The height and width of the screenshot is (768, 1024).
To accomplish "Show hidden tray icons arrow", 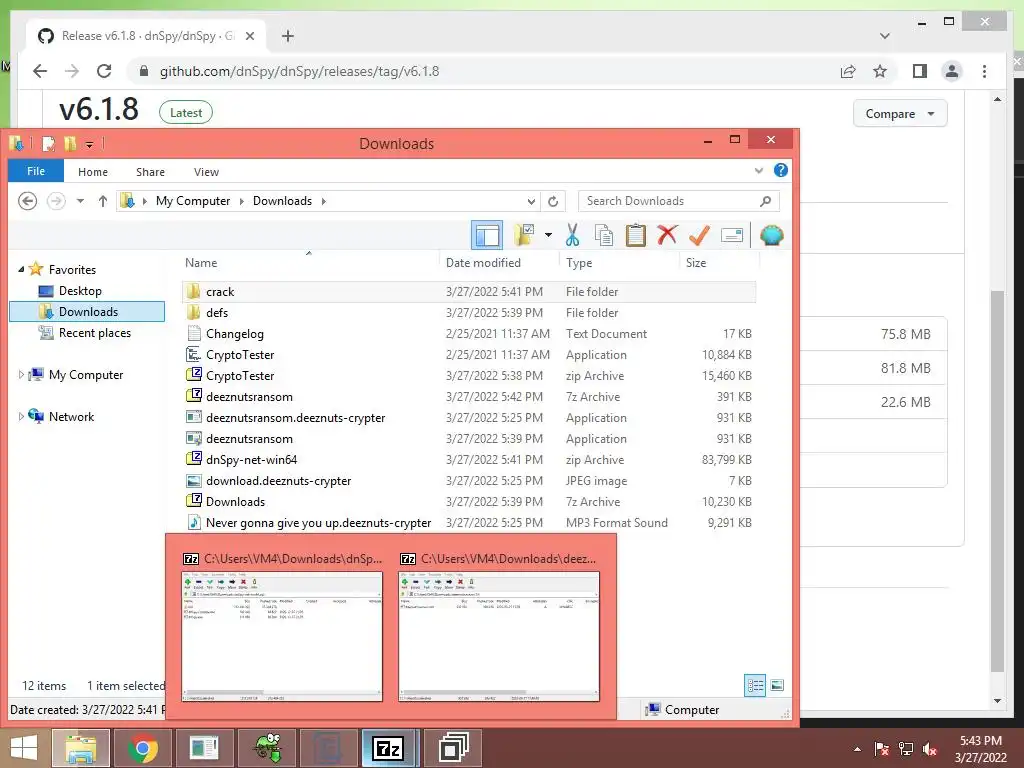I will pos(857,750).
